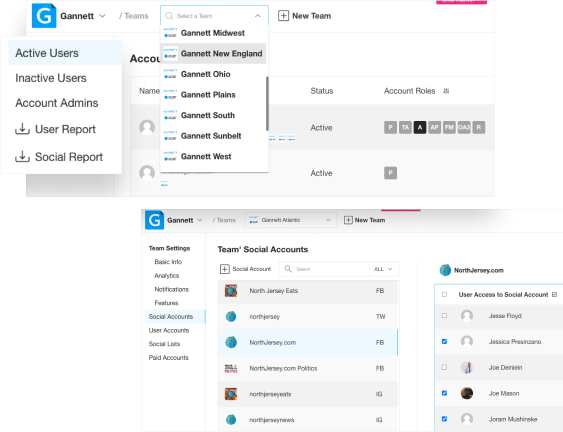Viewport: 563px width, 432px height.
Task: Open Inactive Users menu item
Action: [51, 78]
